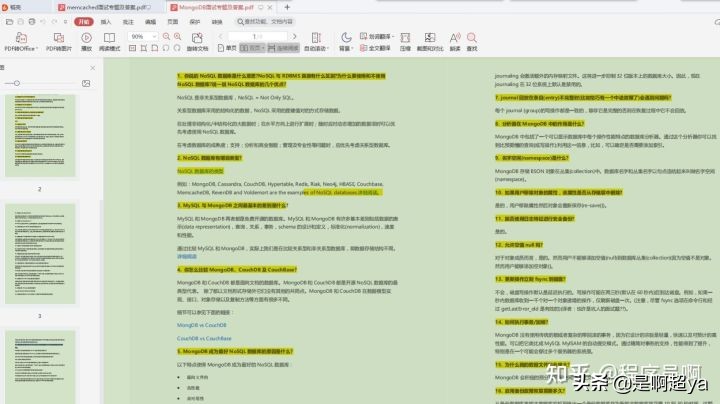This screenshot has width=720, height=404.
Task: Rotate view counterclockwise icon
Action: point(166,48)
